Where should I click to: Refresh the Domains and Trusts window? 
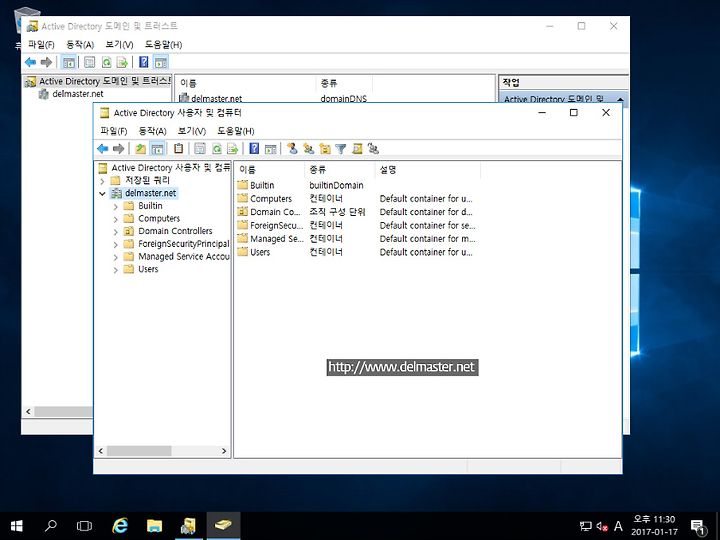coord(106,62)
